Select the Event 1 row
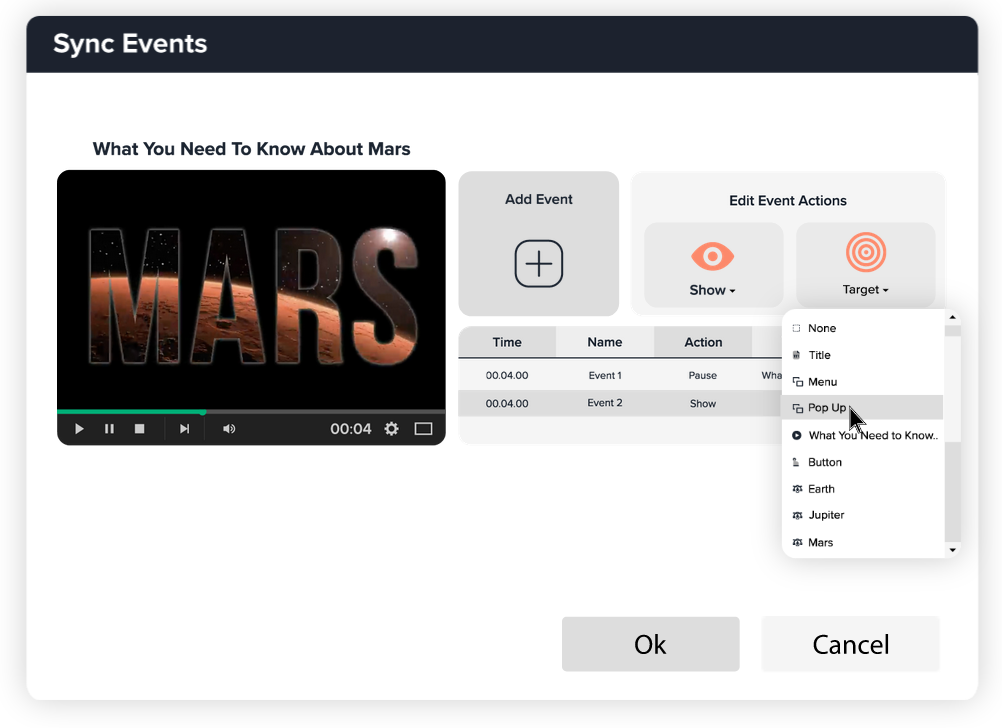The image size is (1002, 728). (605, 376)
